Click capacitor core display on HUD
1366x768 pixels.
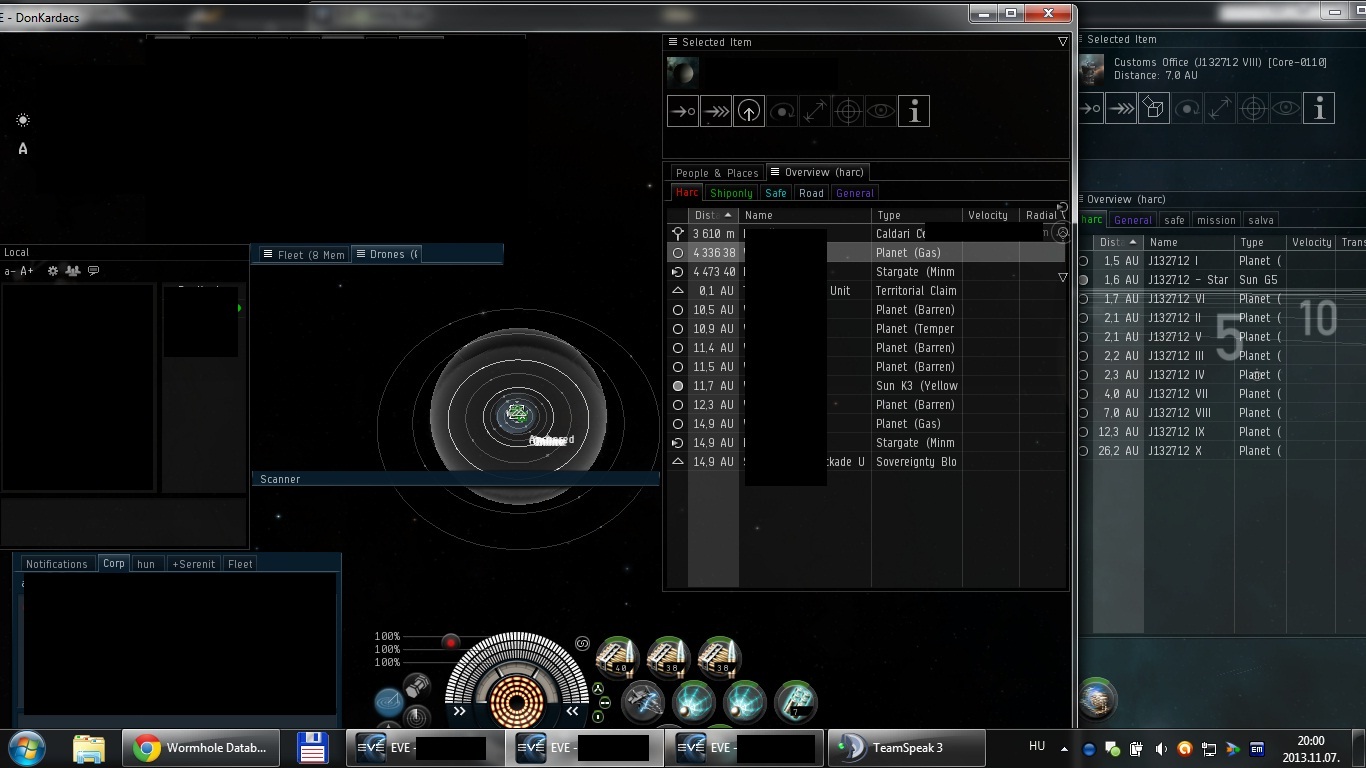[516, 700]
